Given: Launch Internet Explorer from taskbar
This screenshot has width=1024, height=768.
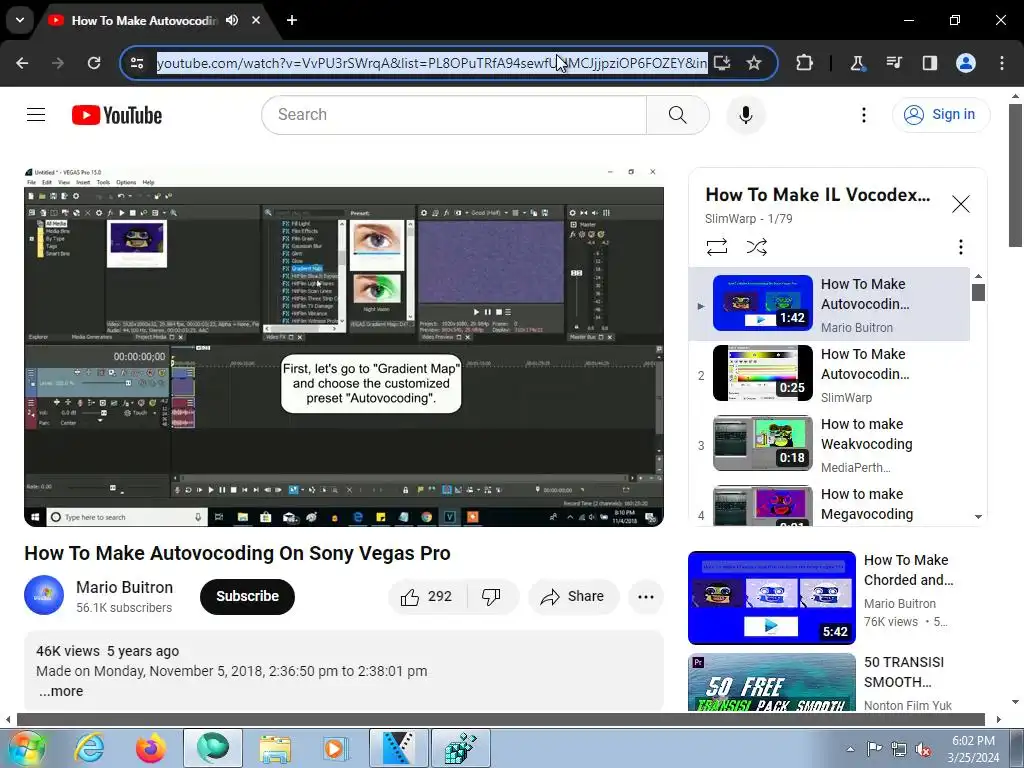Looking at the screenshot, I should pyautogui.click(x=89, y=748).
